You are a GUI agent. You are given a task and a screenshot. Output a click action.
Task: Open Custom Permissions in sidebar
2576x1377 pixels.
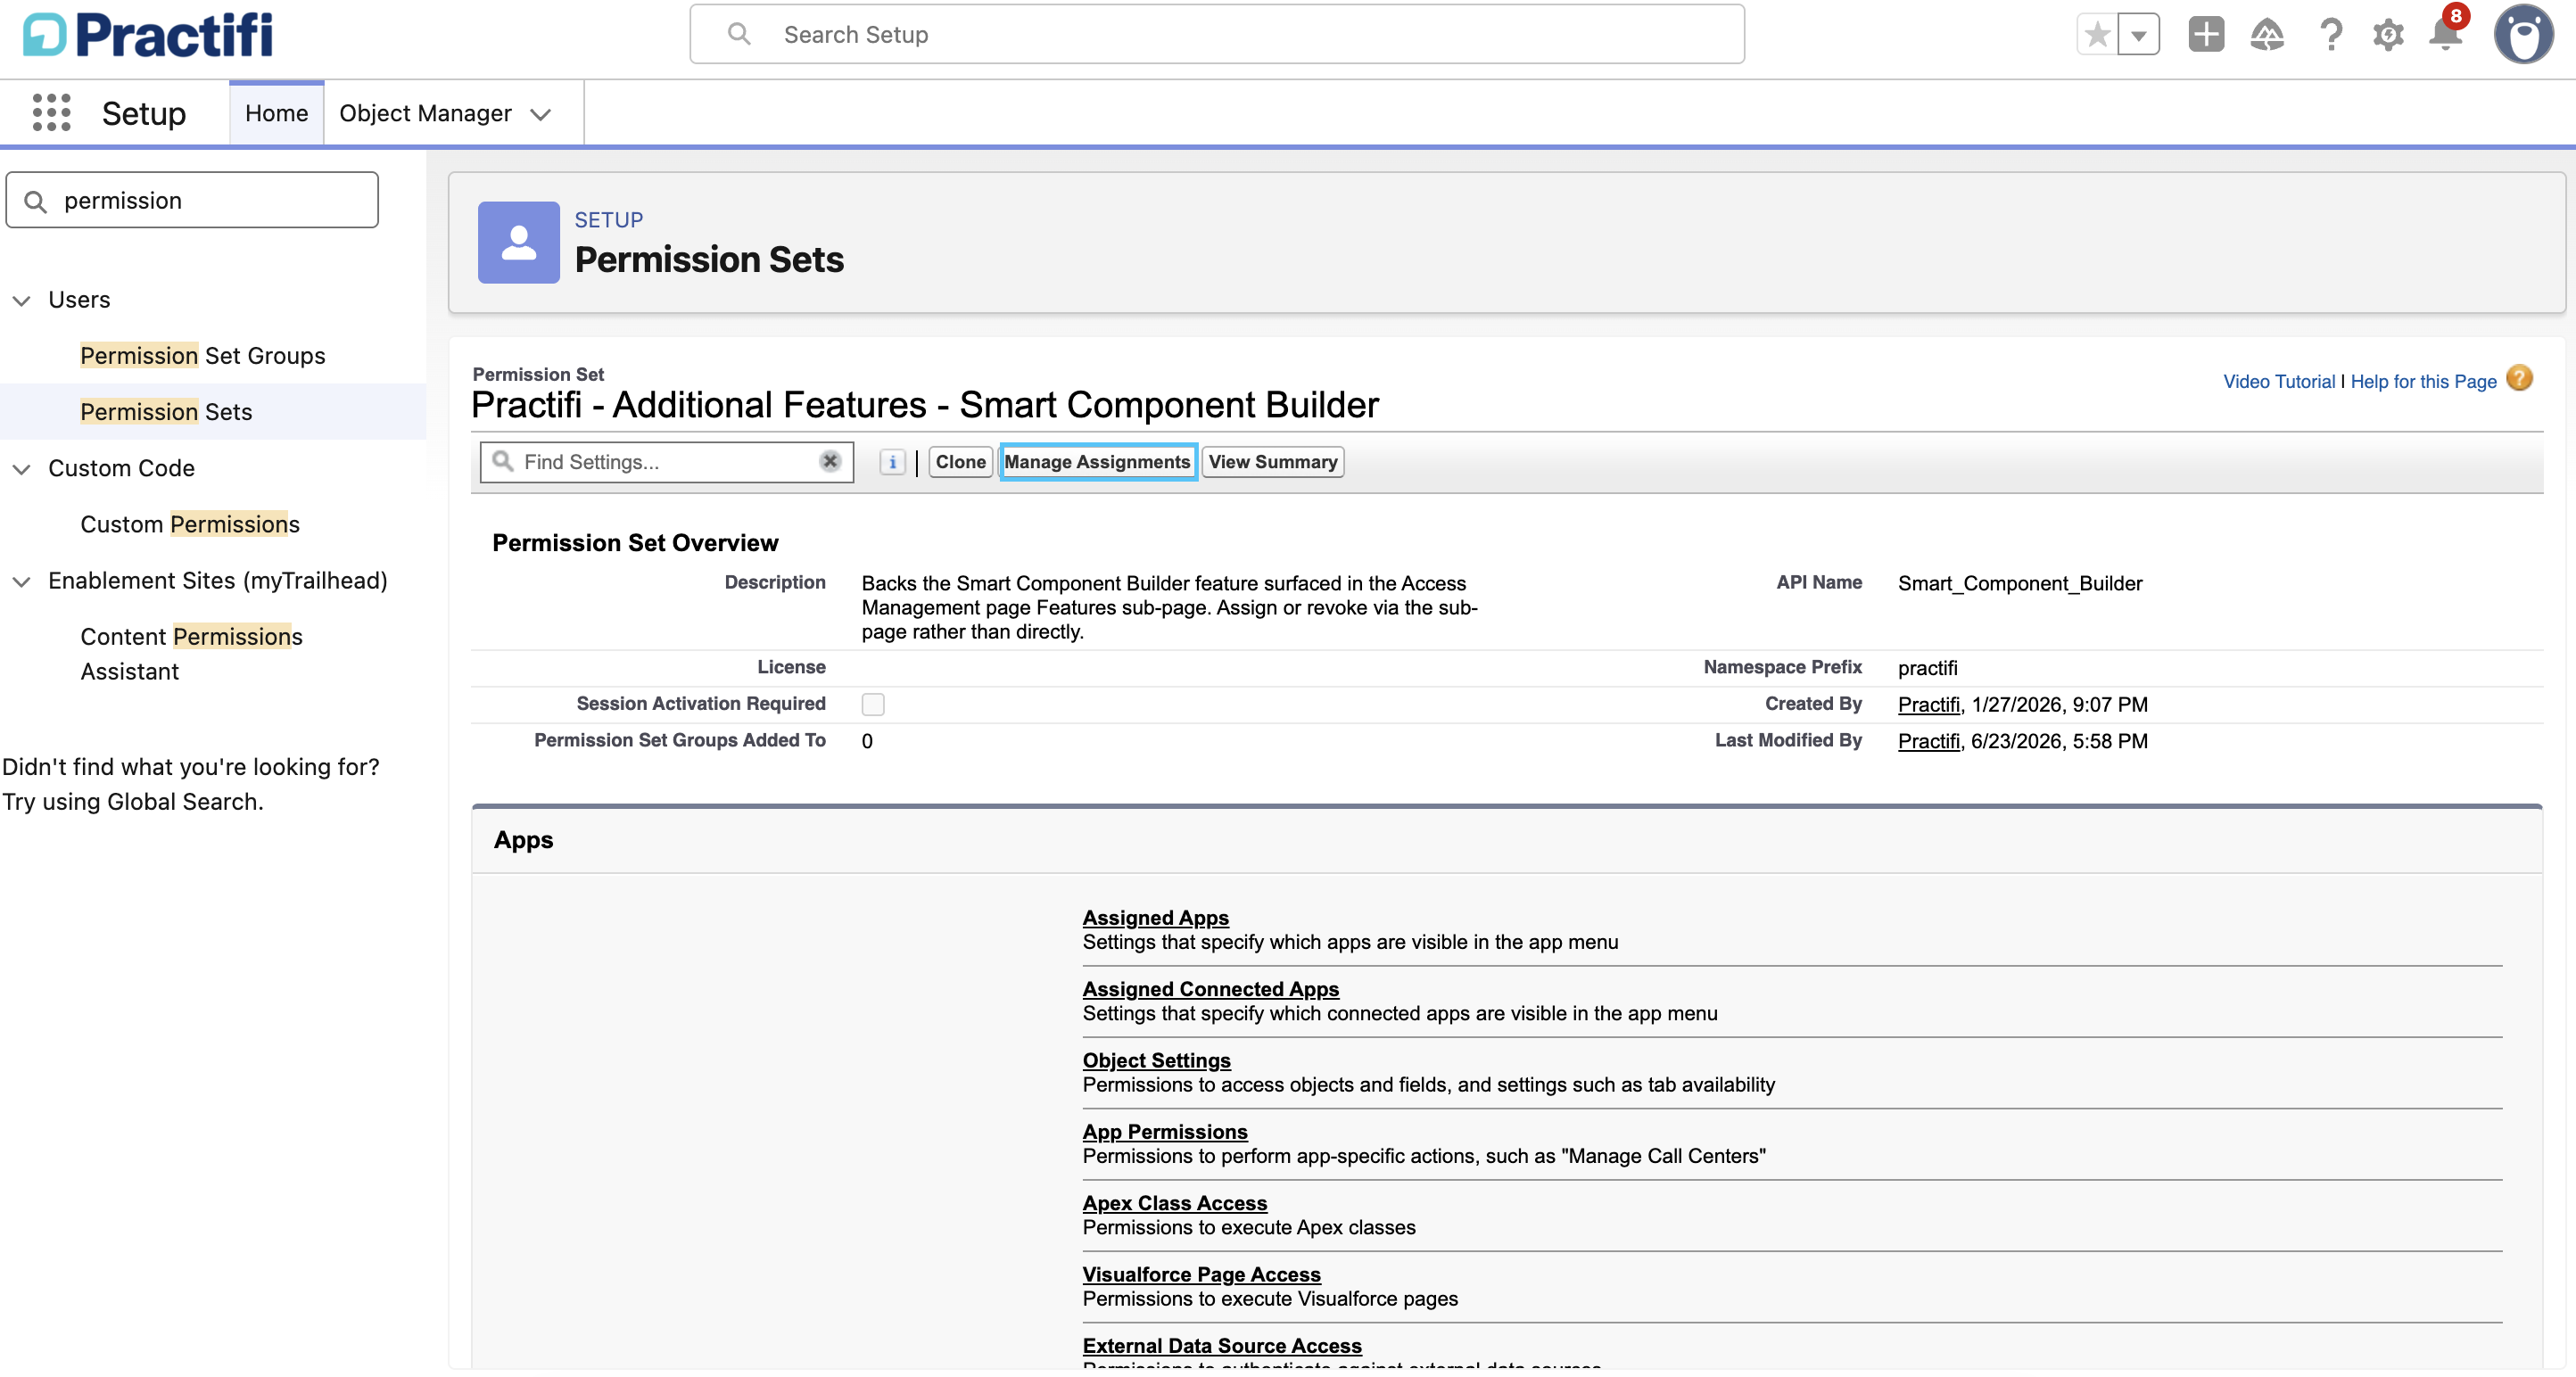pos(190,524)
